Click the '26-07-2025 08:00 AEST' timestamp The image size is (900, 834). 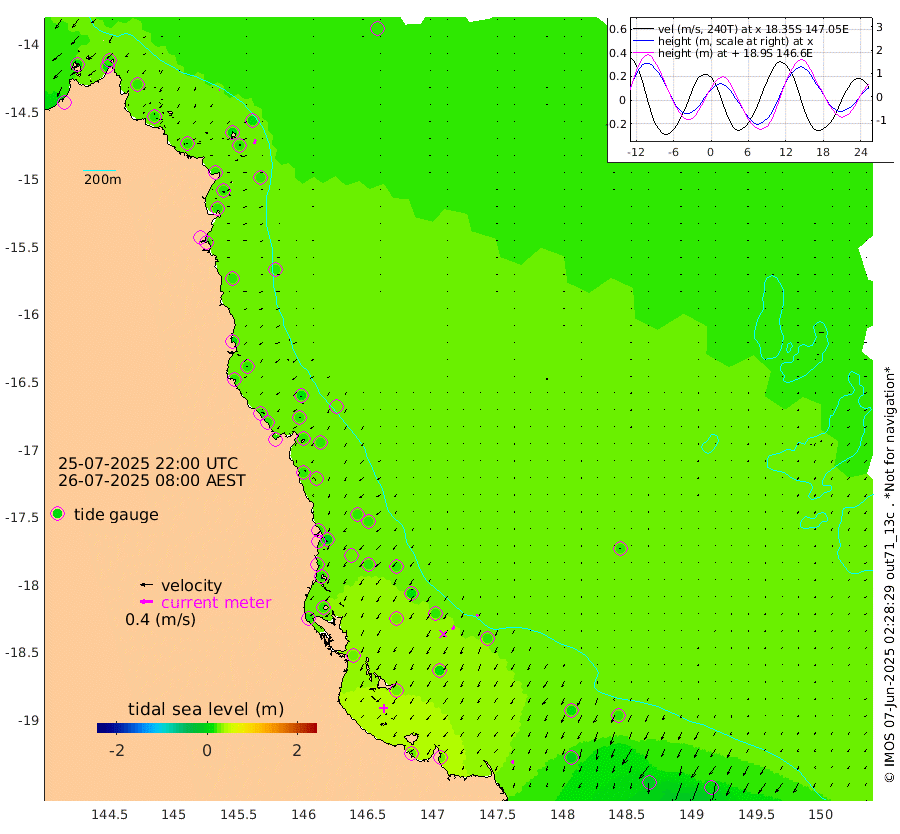click(152, 480)
